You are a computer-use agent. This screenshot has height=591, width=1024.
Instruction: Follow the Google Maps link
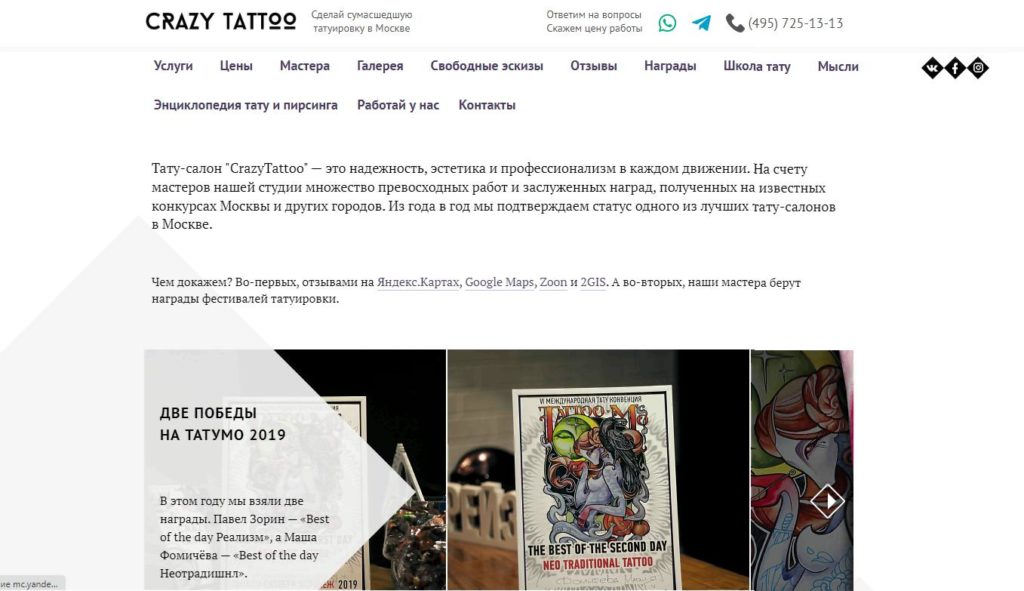pyautogui.click(x=499, y=282)
